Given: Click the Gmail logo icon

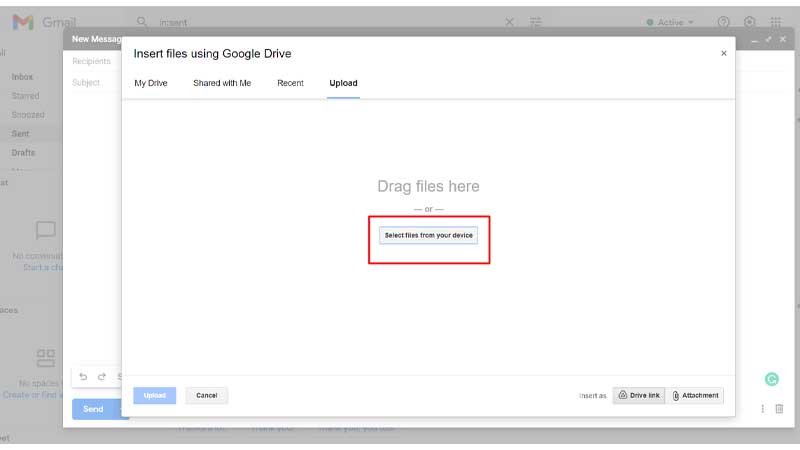Looking at the screenshot, I should 23,22.
